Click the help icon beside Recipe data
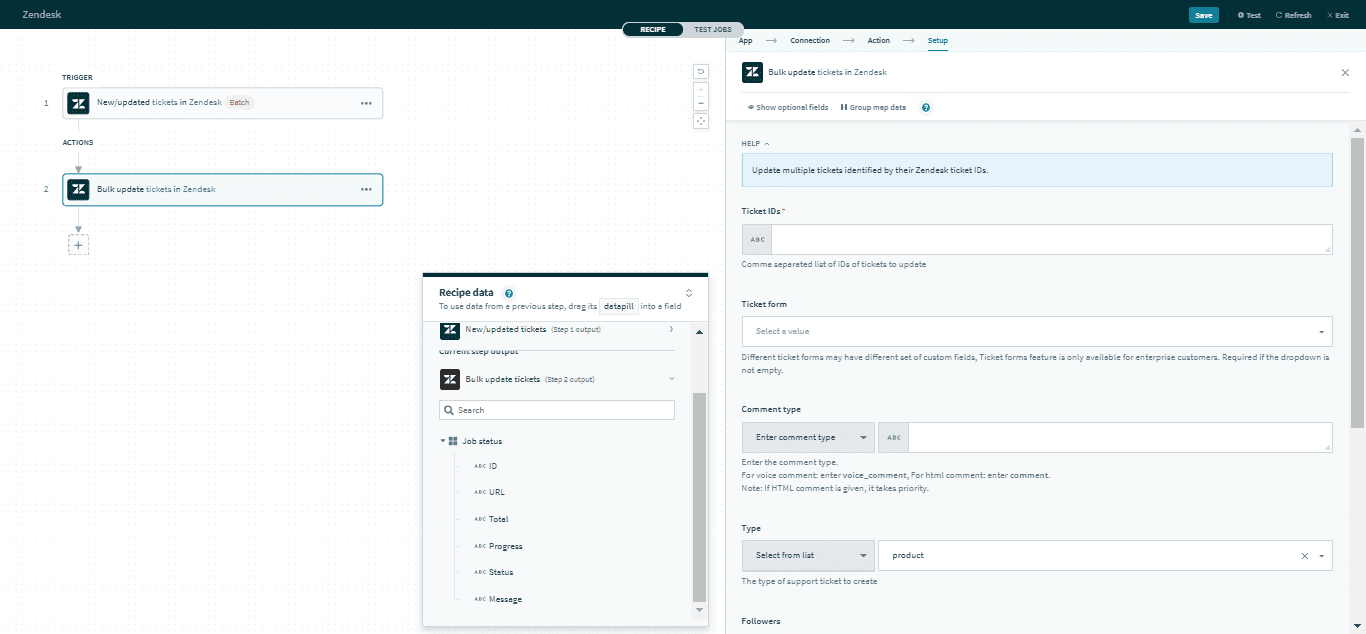1366x634 pixels. tap(509, 293)
